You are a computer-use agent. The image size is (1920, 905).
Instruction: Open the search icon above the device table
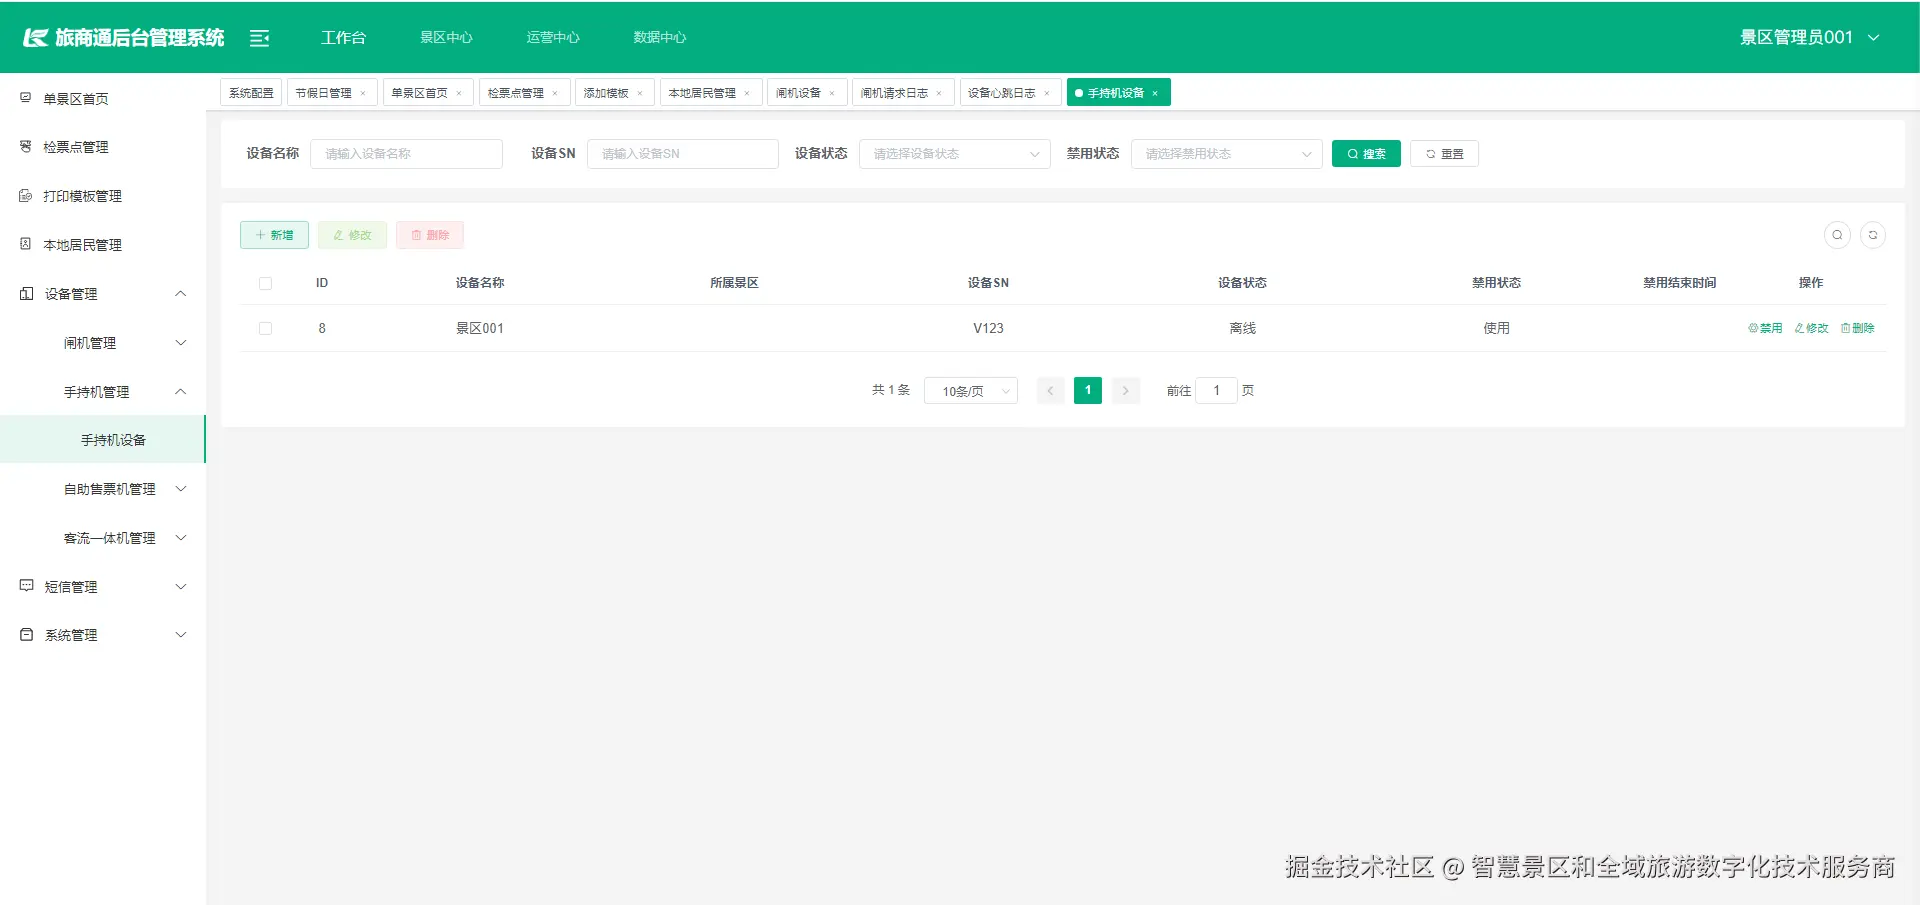[1836, 235]
